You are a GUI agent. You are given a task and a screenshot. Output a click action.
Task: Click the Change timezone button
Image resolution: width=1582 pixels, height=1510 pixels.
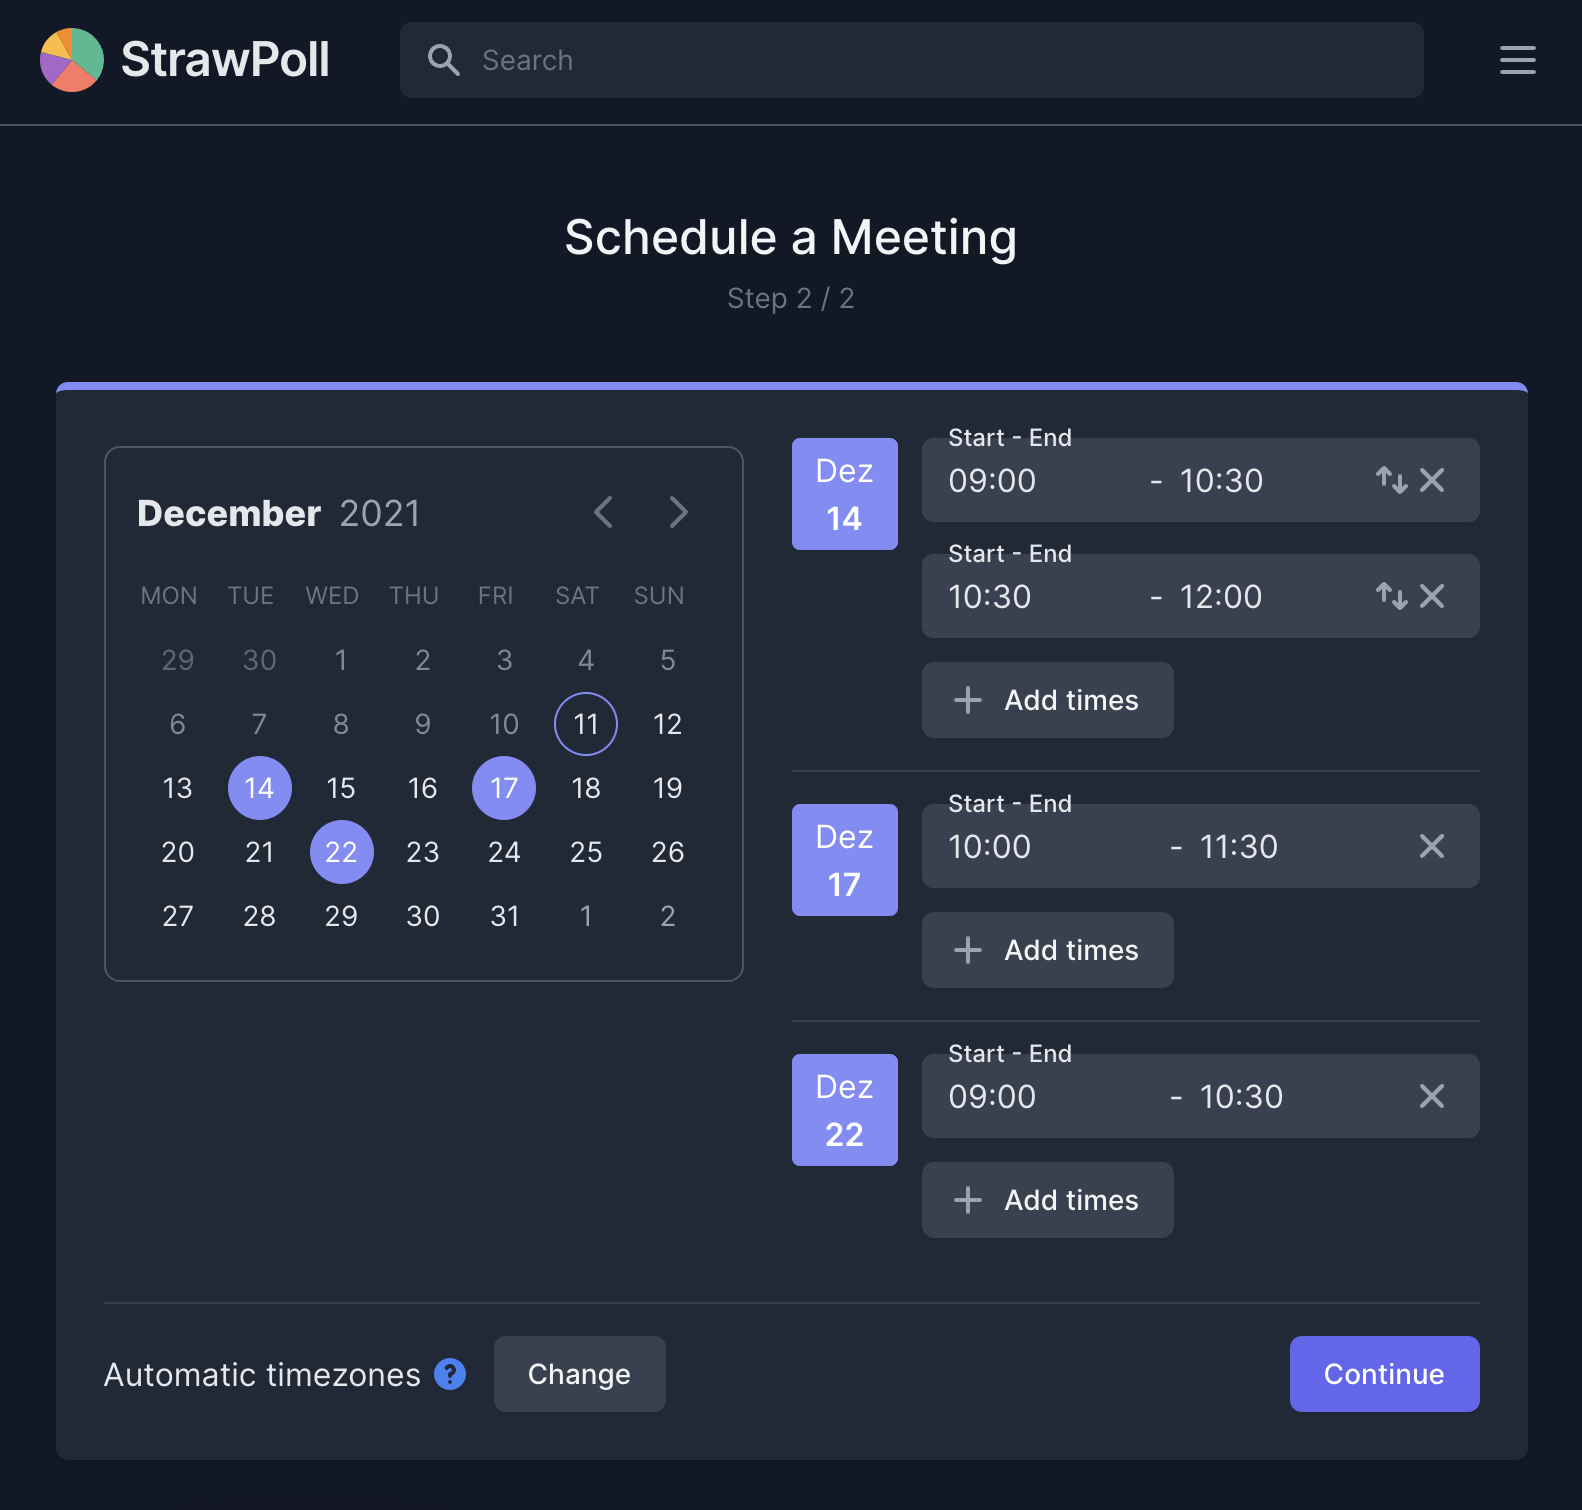[x=579, y=1374]
